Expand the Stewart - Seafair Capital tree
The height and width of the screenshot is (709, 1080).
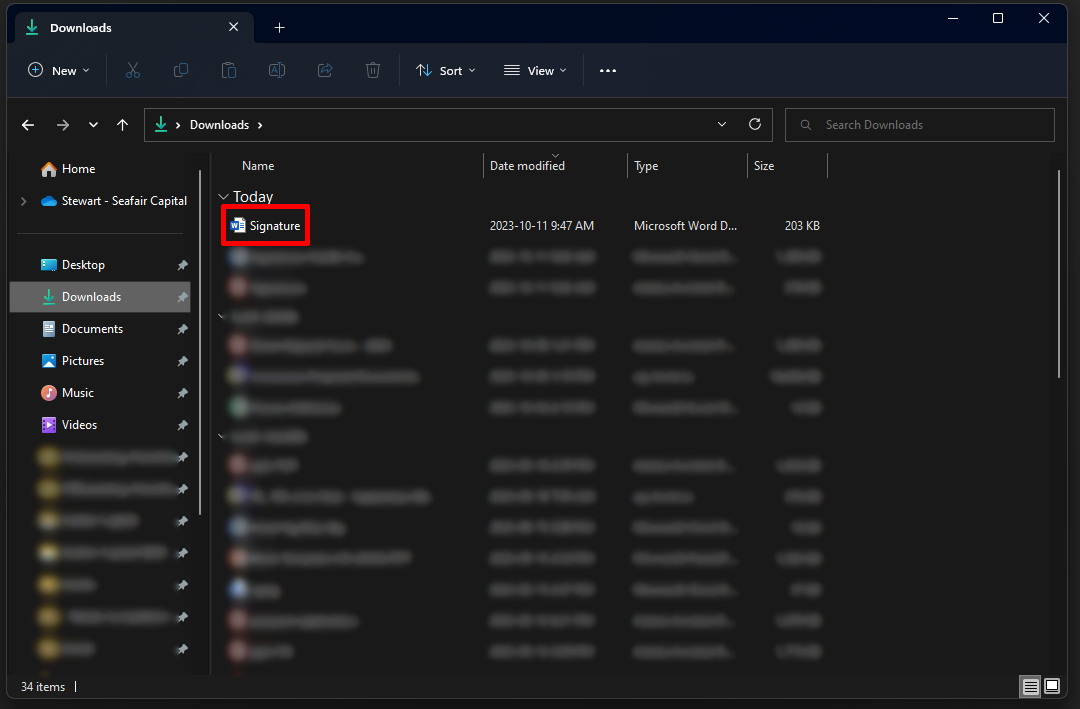[x=24, y=201]
